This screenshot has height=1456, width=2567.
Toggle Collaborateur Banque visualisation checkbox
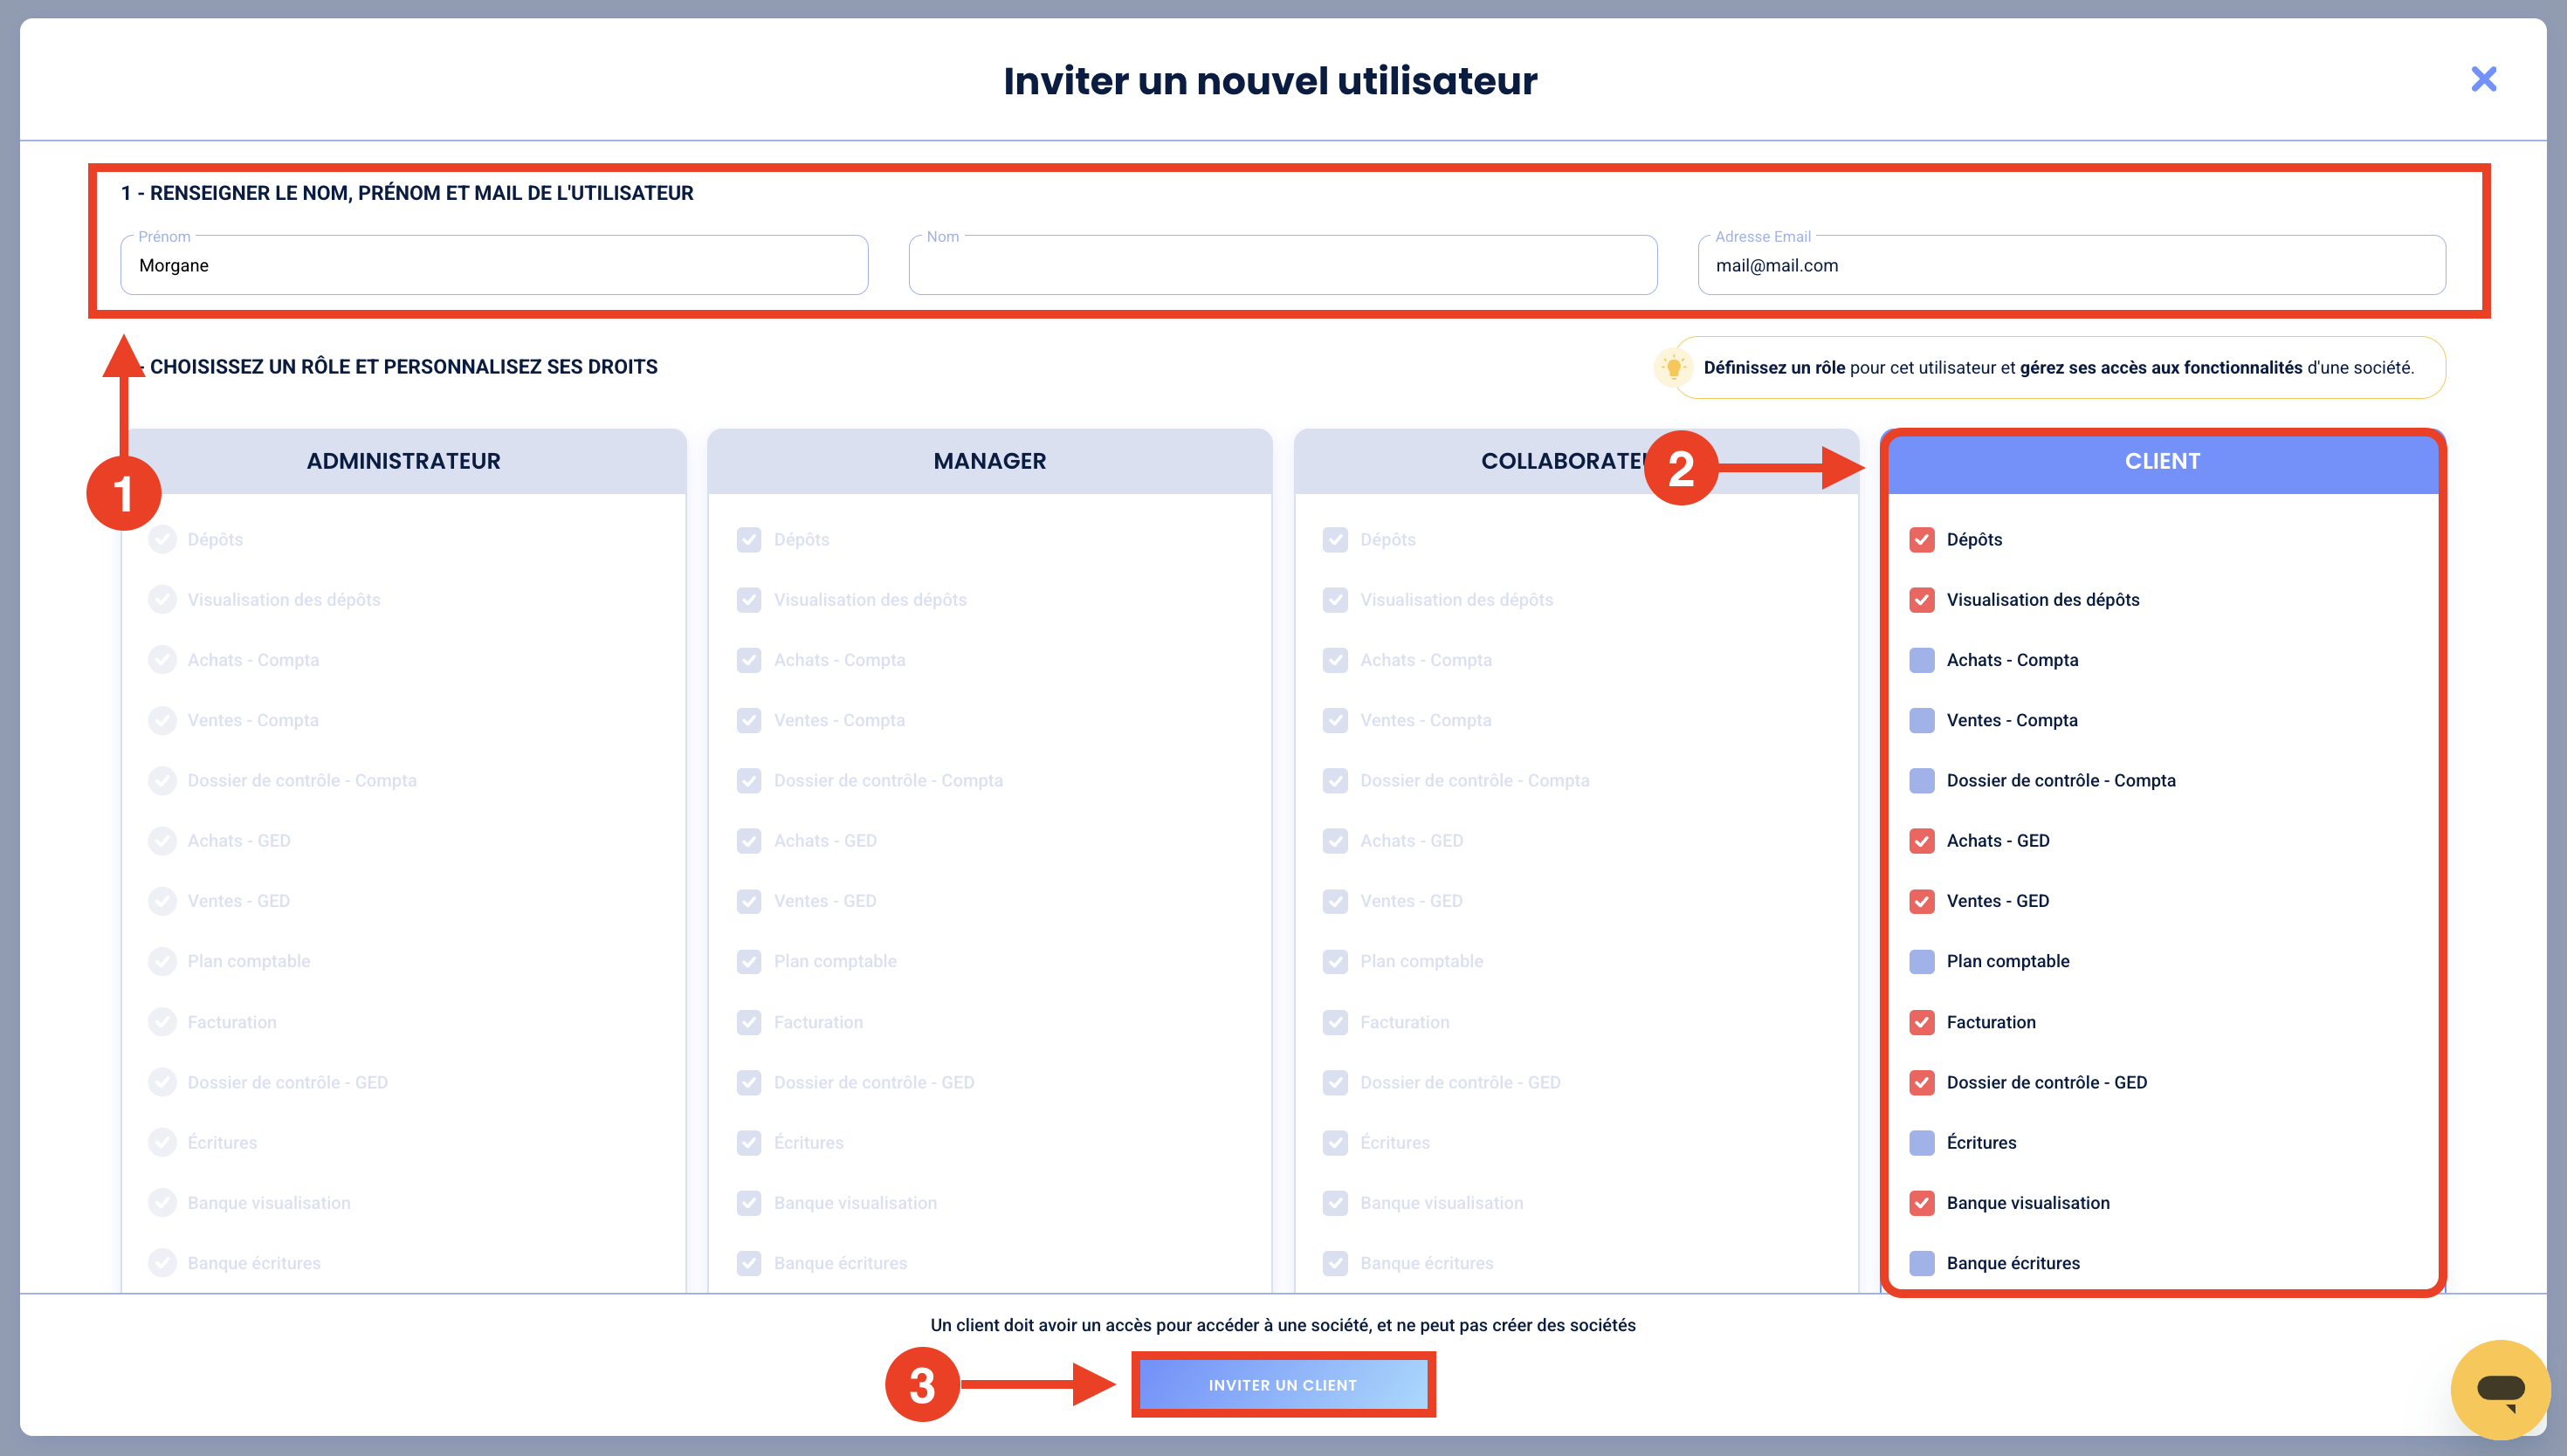[x=1335, y=1203]
